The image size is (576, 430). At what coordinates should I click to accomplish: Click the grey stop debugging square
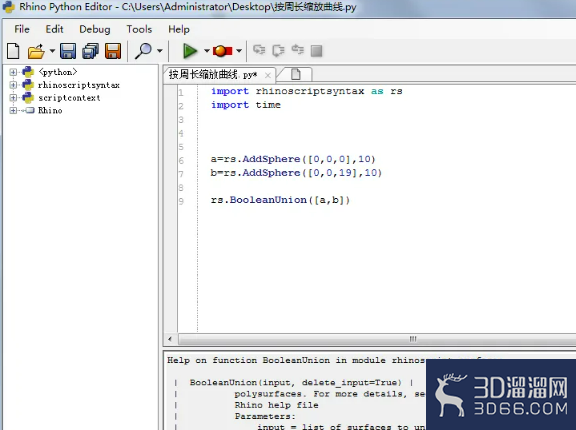click(316, 51)
